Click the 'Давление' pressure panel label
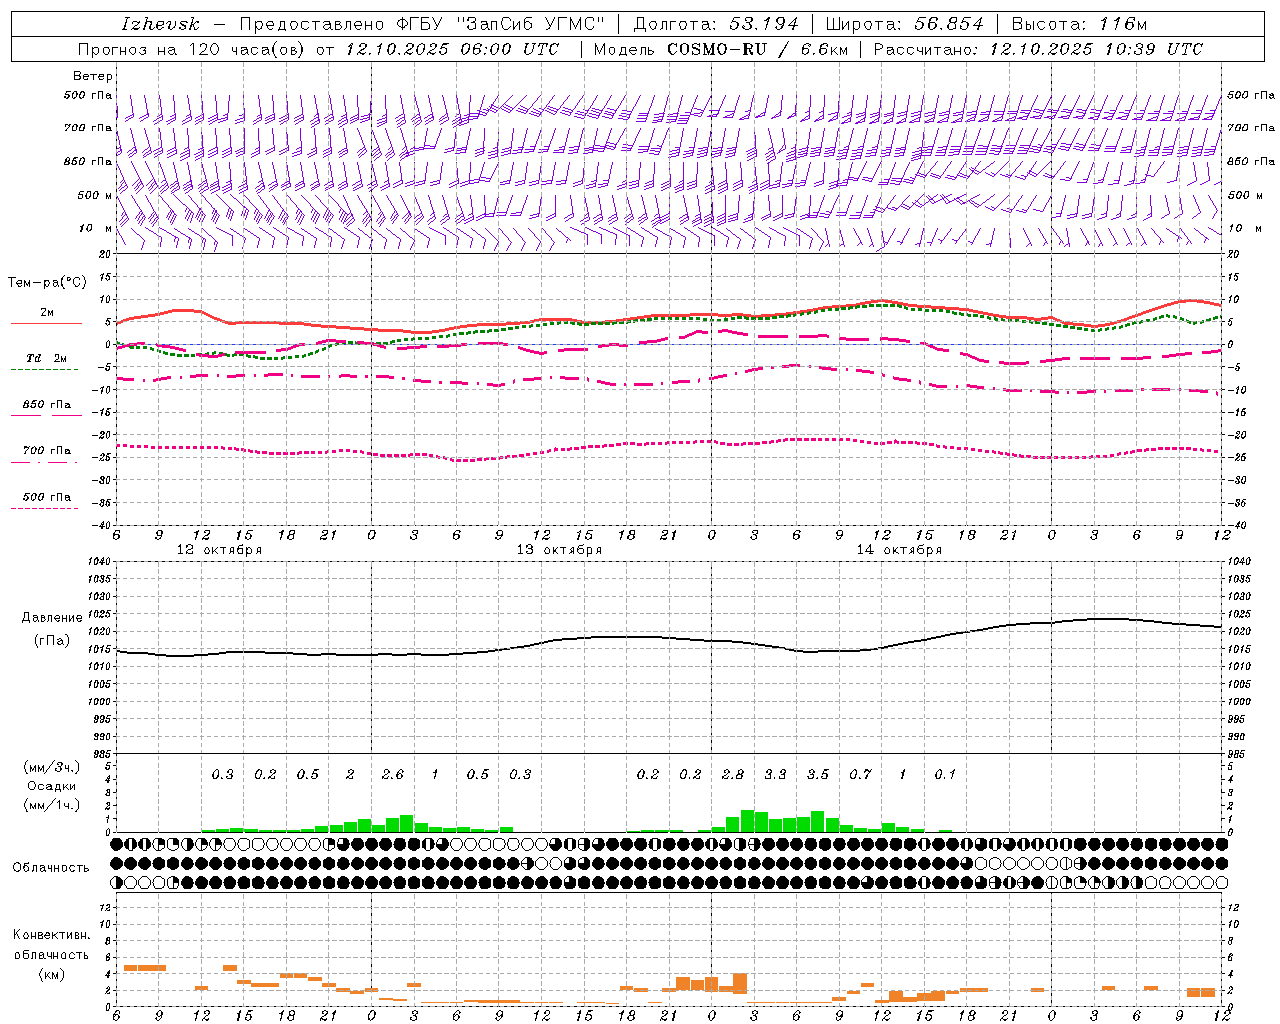The image size is (1280, 1024). point(52,618)
